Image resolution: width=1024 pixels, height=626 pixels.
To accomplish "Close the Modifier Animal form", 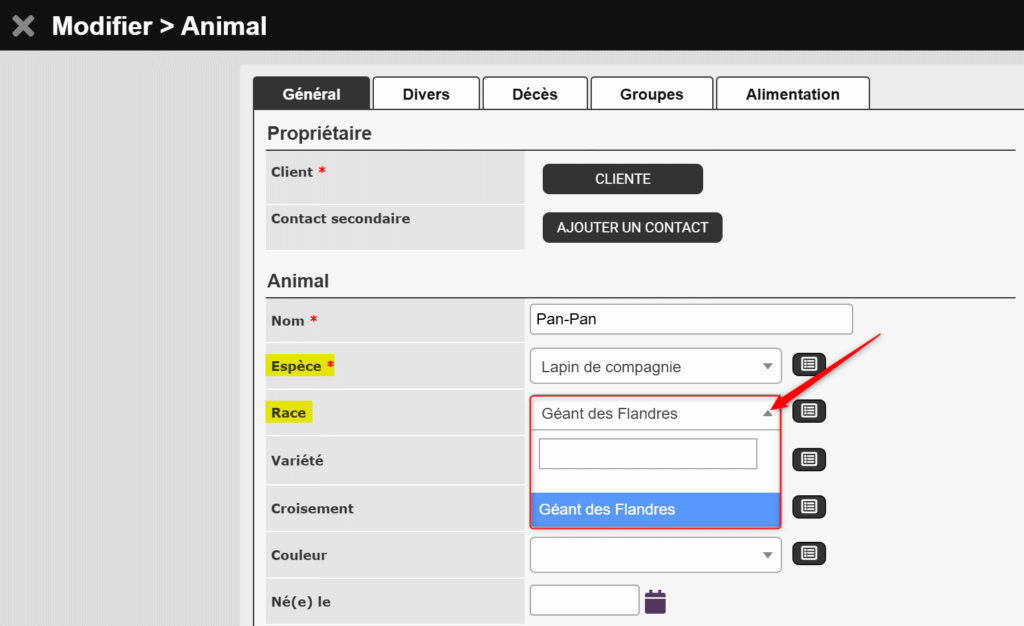I will pos(23,26).
